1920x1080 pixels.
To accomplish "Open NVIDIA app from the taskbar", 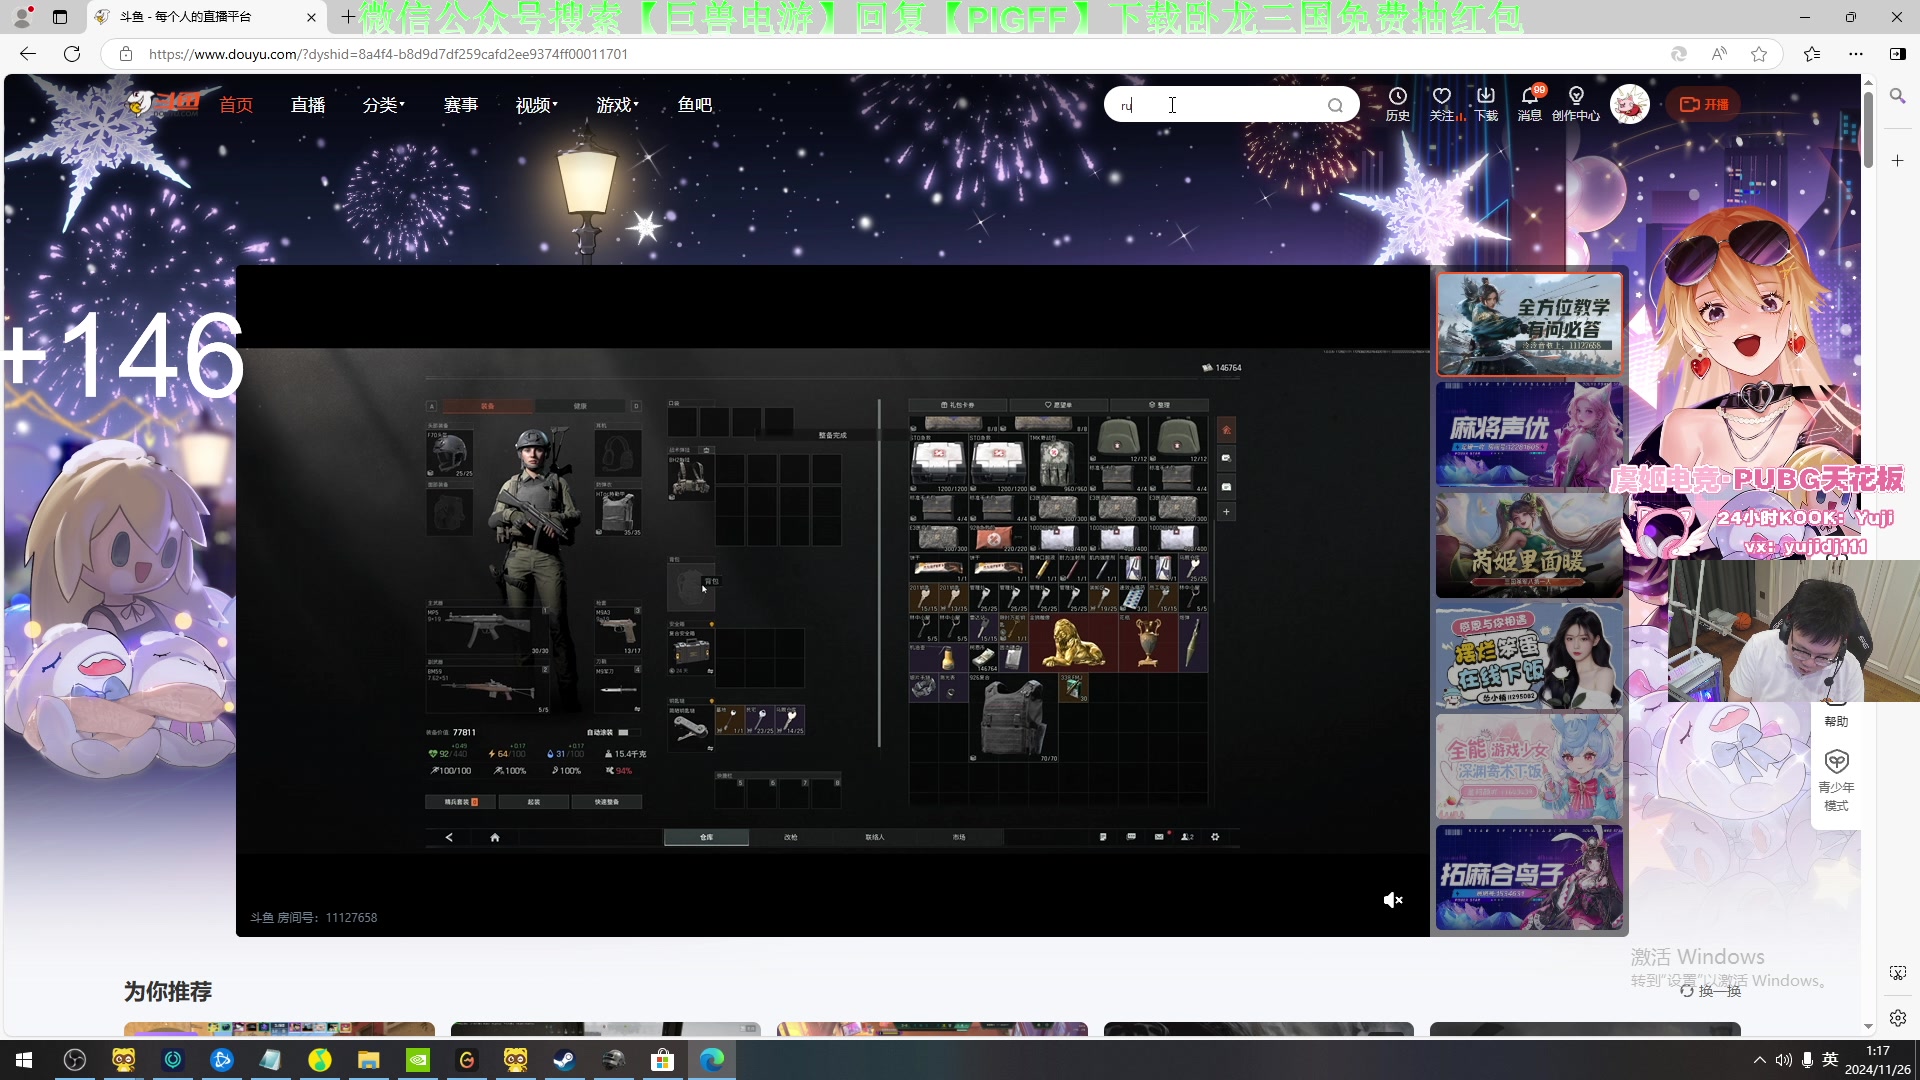I will (x=418, y=1060).
